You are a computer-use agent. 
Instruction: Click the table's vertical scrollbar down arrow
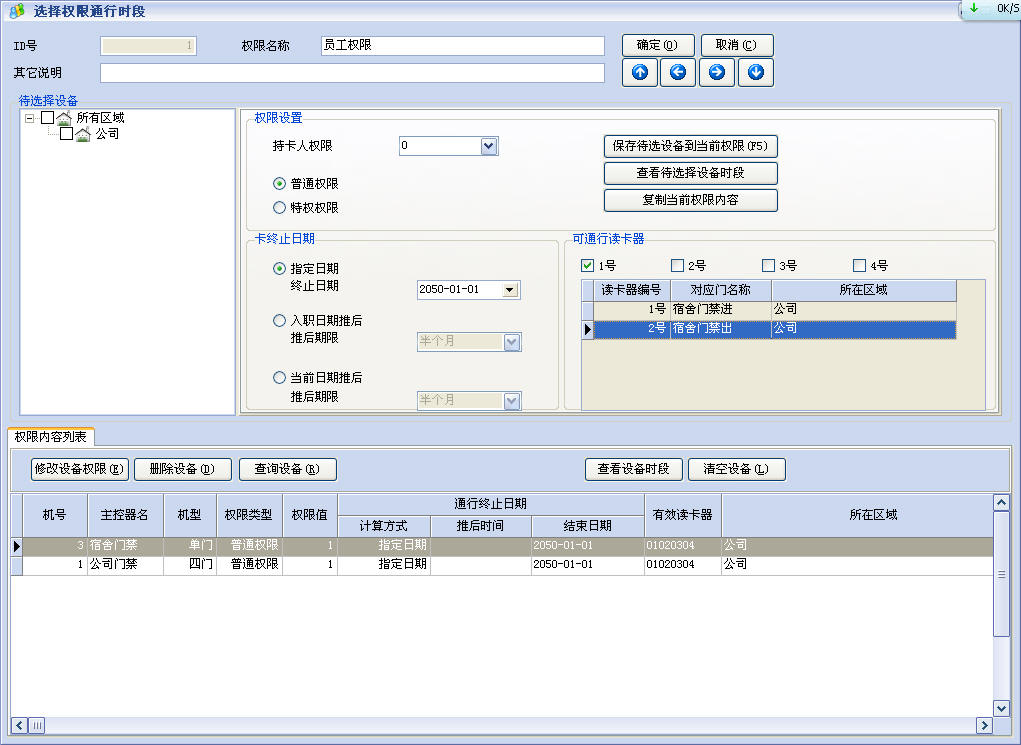coord(1001,708)
